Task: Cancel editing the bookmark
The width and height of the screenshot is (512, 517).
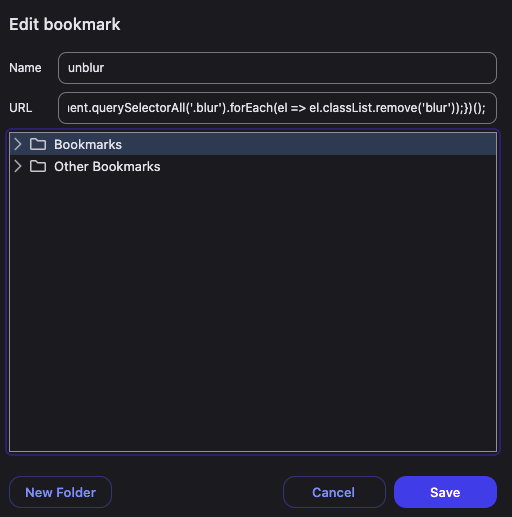Action: click(334, 492)
